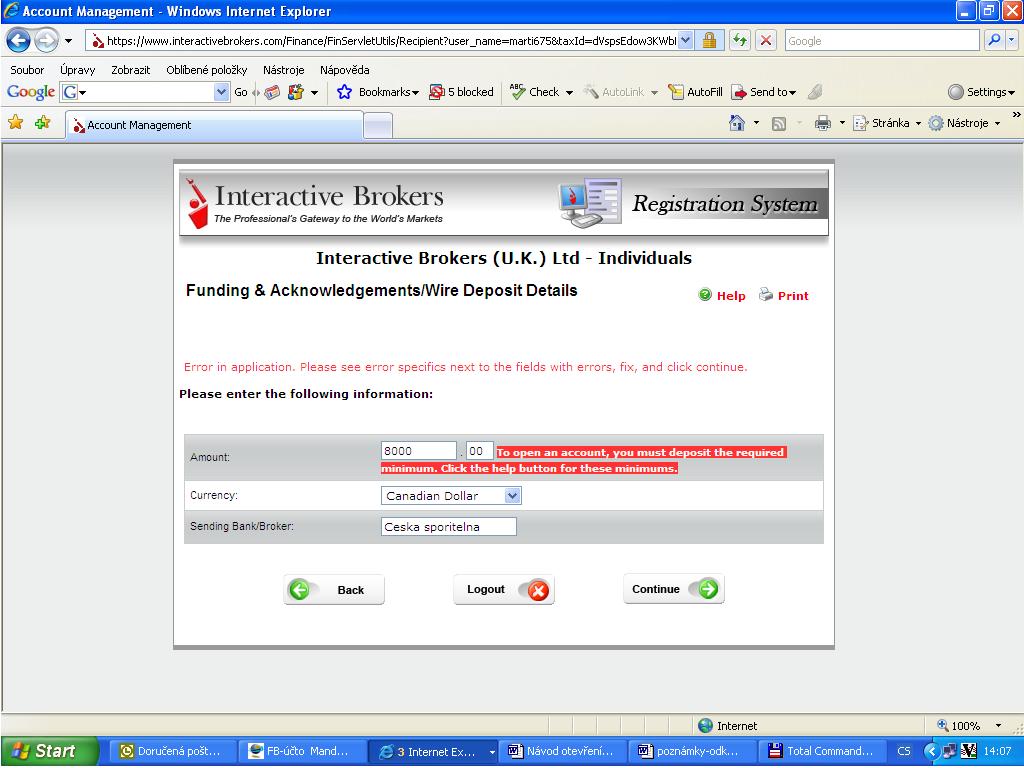Open the Nápověda menu

(x=344, y=70)
